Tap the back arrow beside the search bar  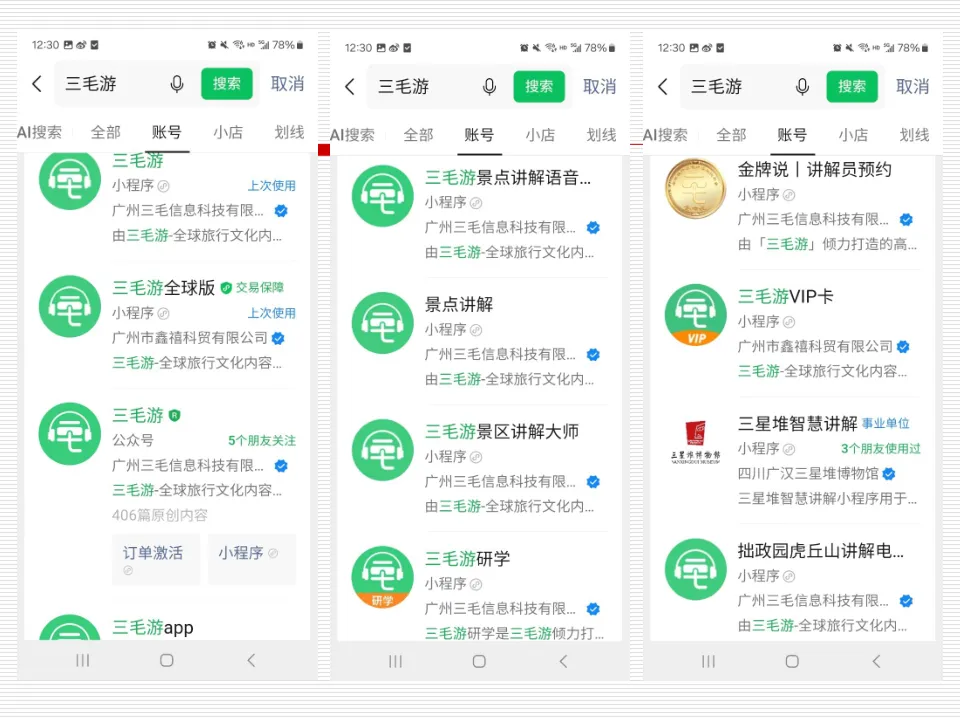pos(36,84)
